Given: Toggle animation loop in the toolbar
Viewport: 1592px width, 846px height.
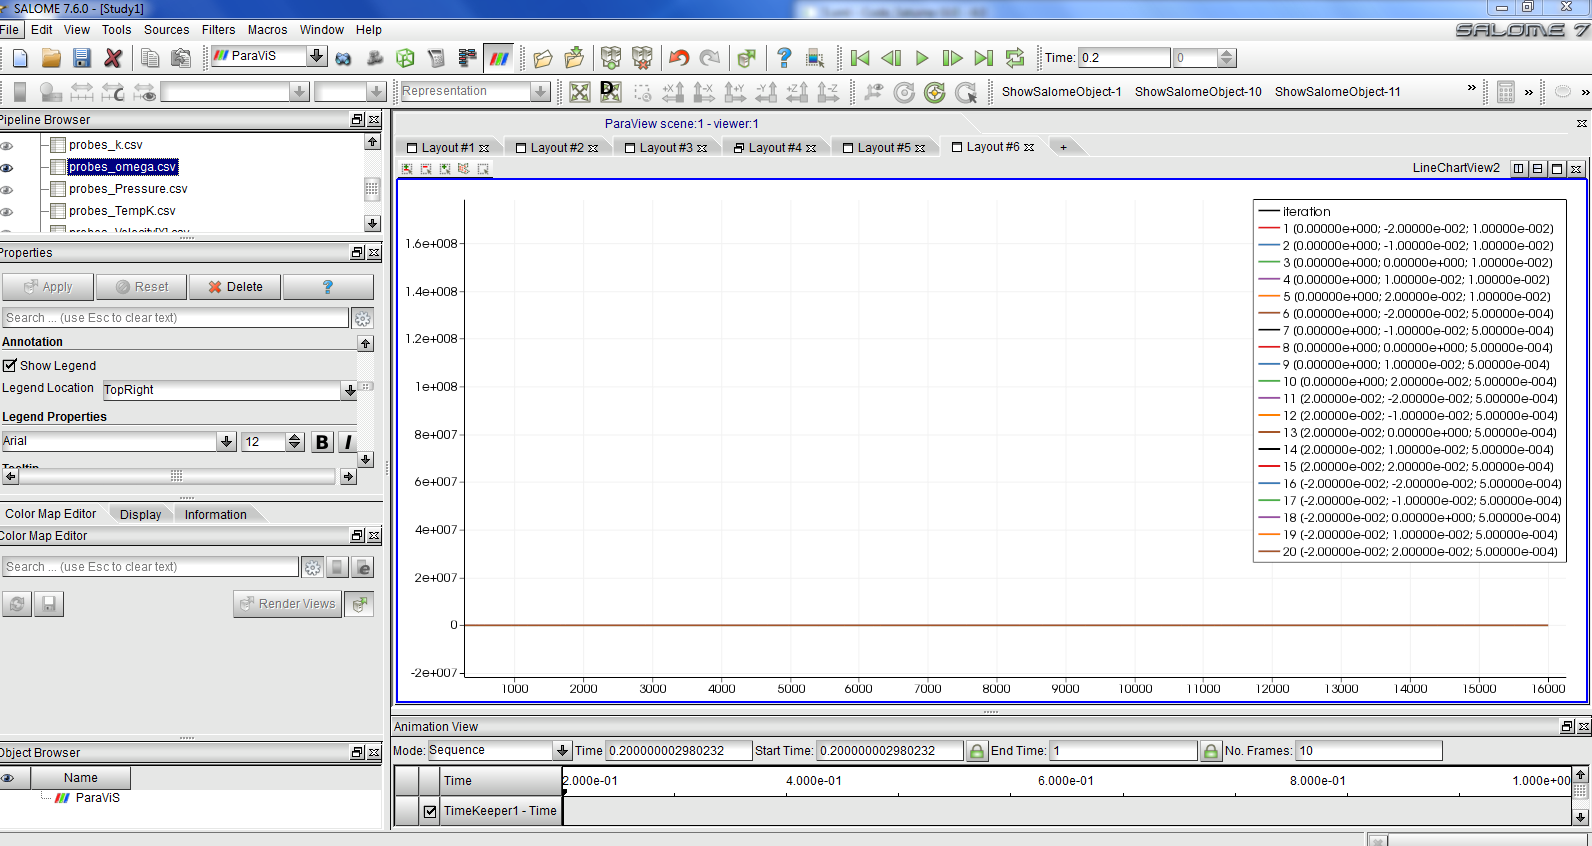Looking at the screenshot, I should coord(1015,58).
